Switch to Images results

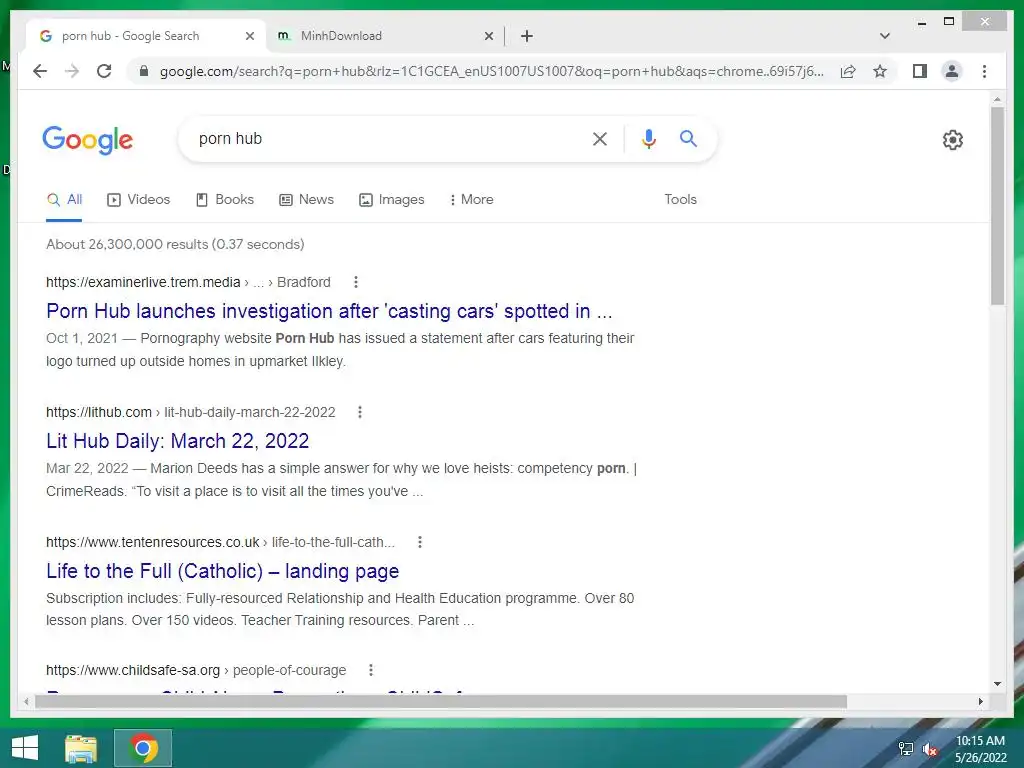[x=391, y=199]
